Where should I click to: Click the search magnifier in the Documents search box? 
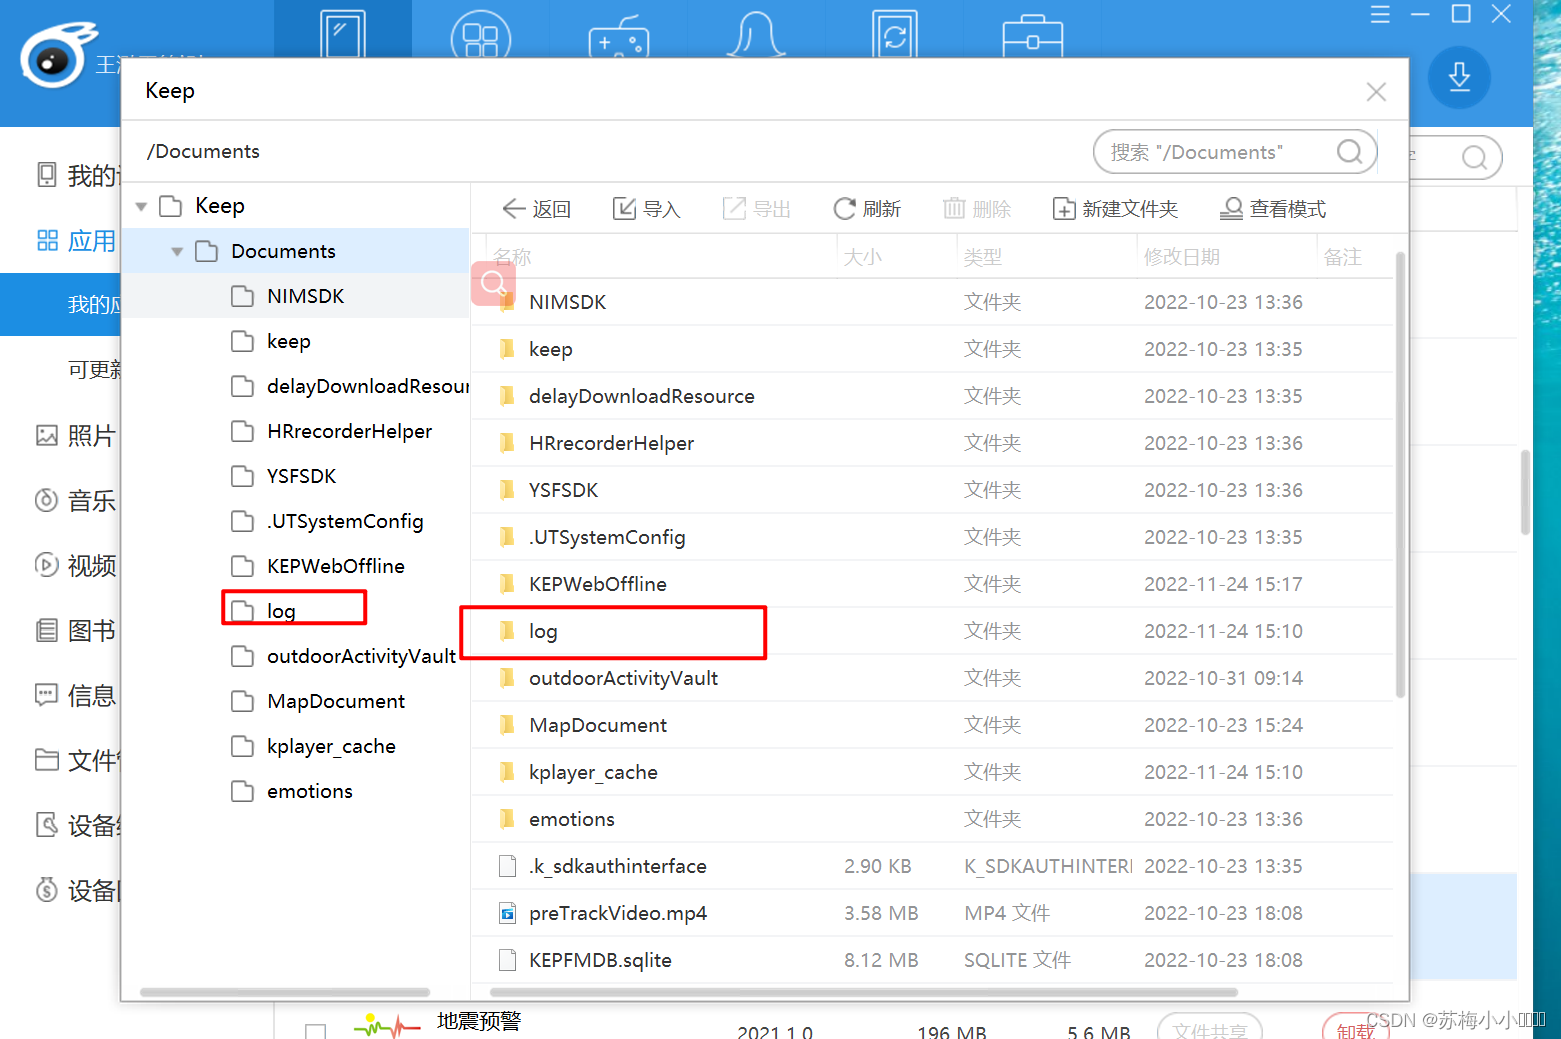pyautogui.click(x=1350, y=152)
